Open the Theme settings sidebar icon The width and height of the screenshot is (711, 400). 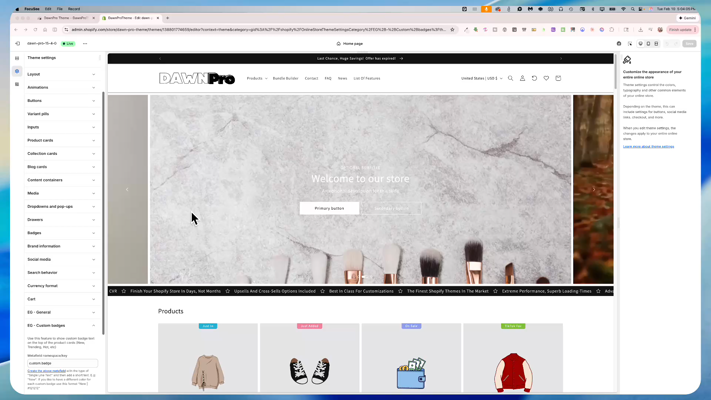tap(17, 71)
